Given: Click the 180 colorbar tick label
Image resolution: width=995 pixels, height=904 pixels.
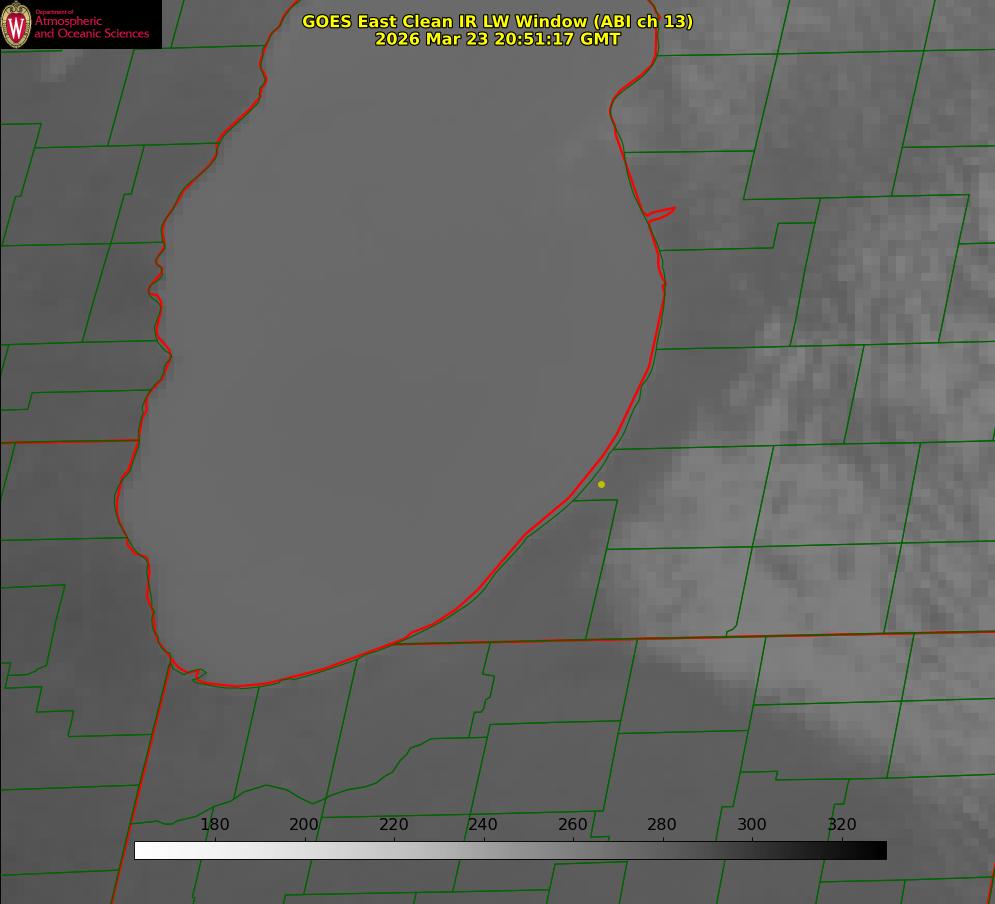Looking at the screenshot, I should [x=215, y=824].
